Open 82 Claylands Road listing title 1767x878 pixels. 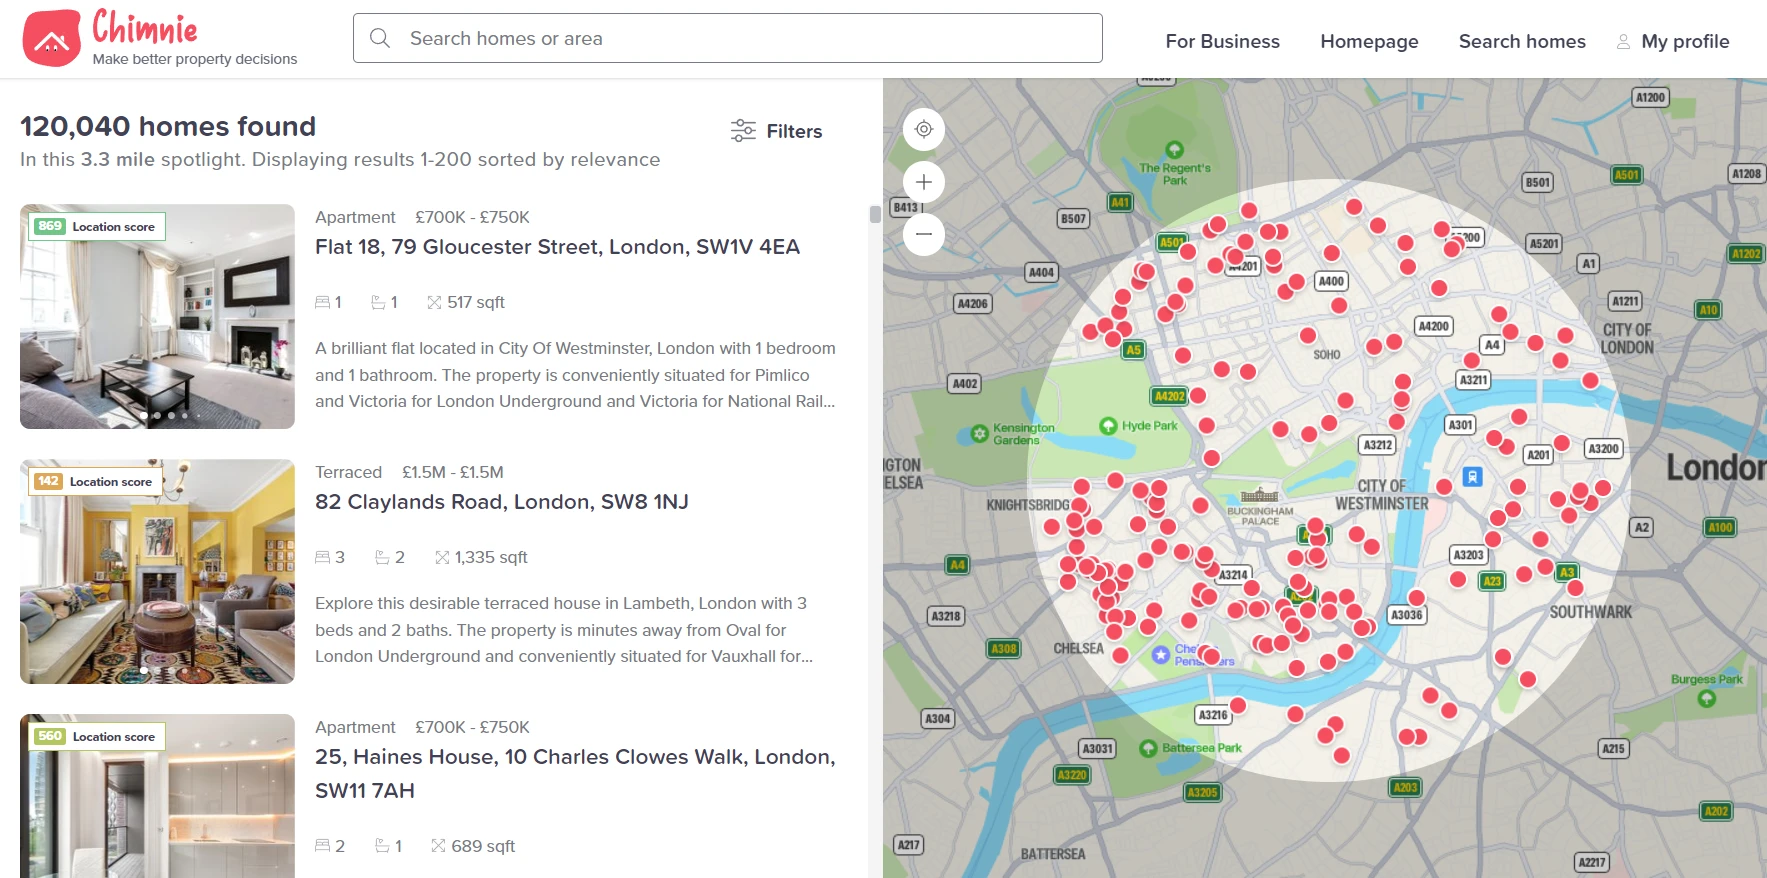(501, 502)
